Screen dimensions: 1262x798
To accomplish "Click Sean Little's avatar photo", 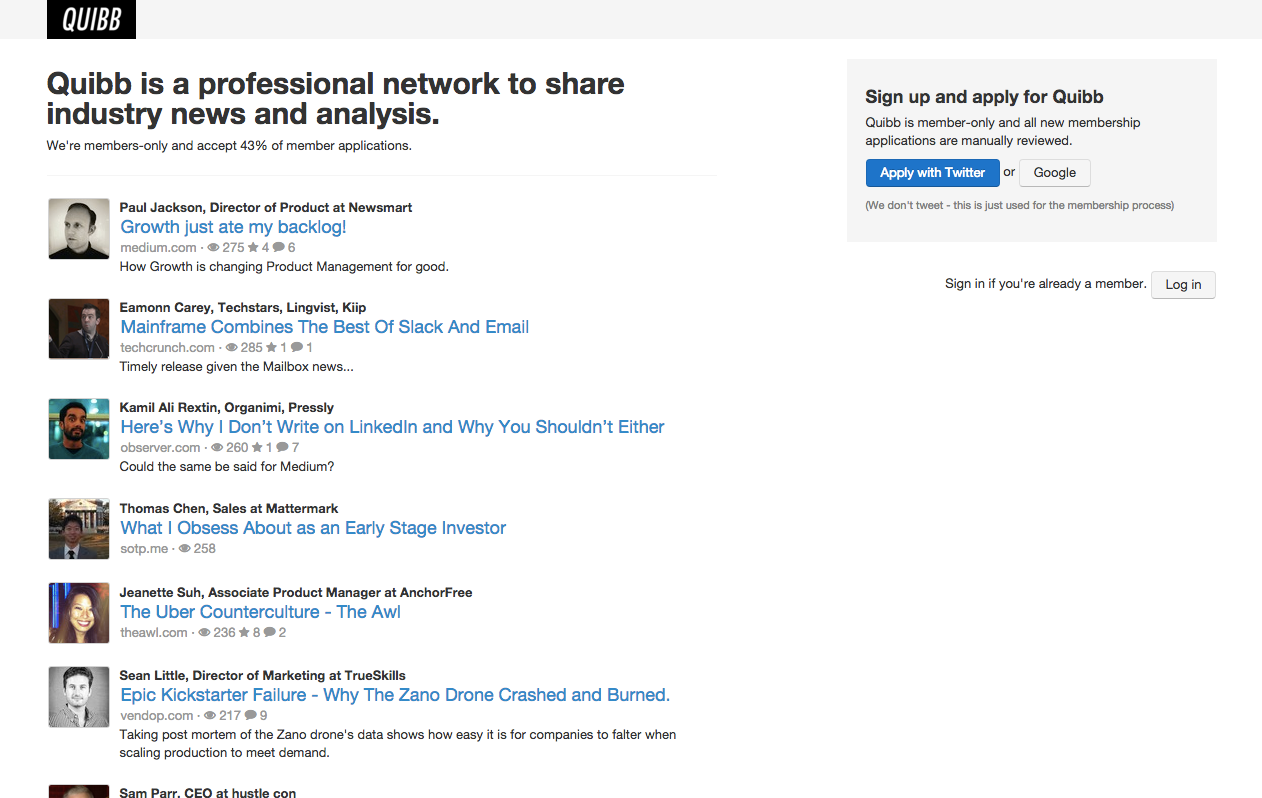I will click(x=79, y=697).
